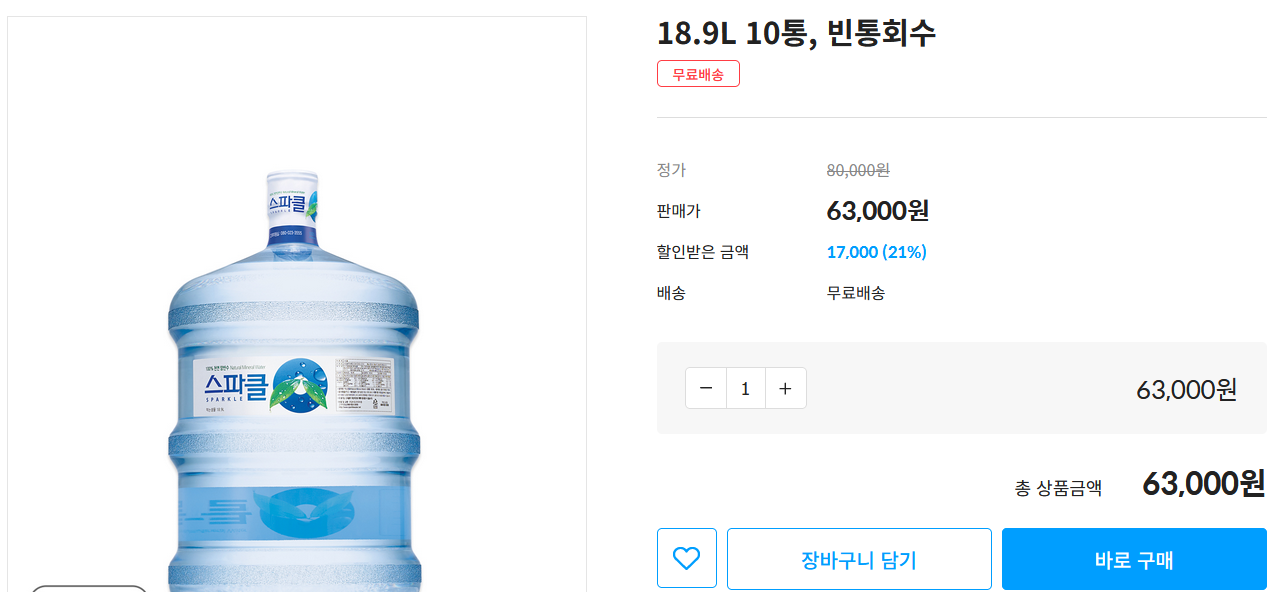Click the crossed-out 80,000원 list price
1279x592 pixels.
pos(858,170)
